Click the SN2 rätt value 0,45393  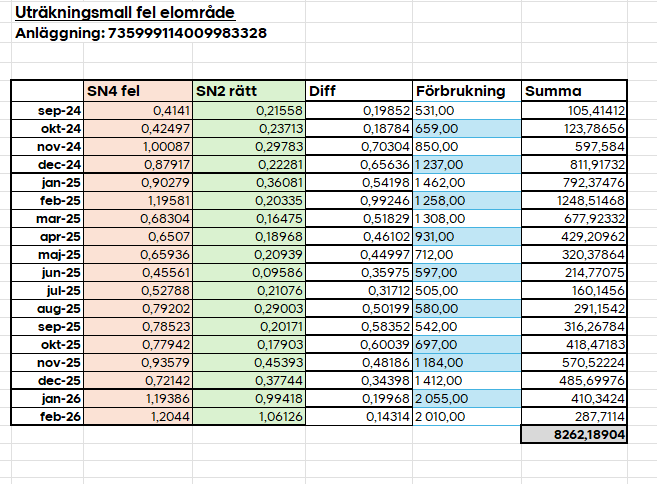pos(248,362)
